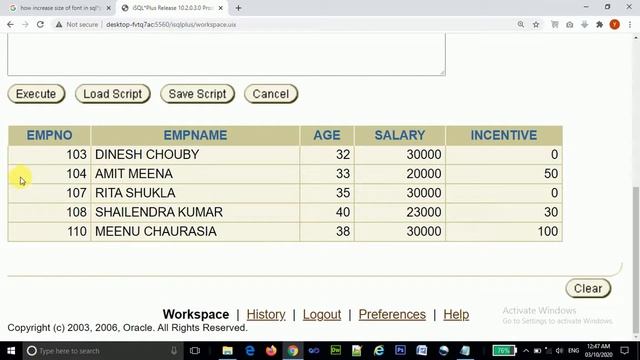
Task: Open Firefox from the taskbar
Action: click(271, 351)
